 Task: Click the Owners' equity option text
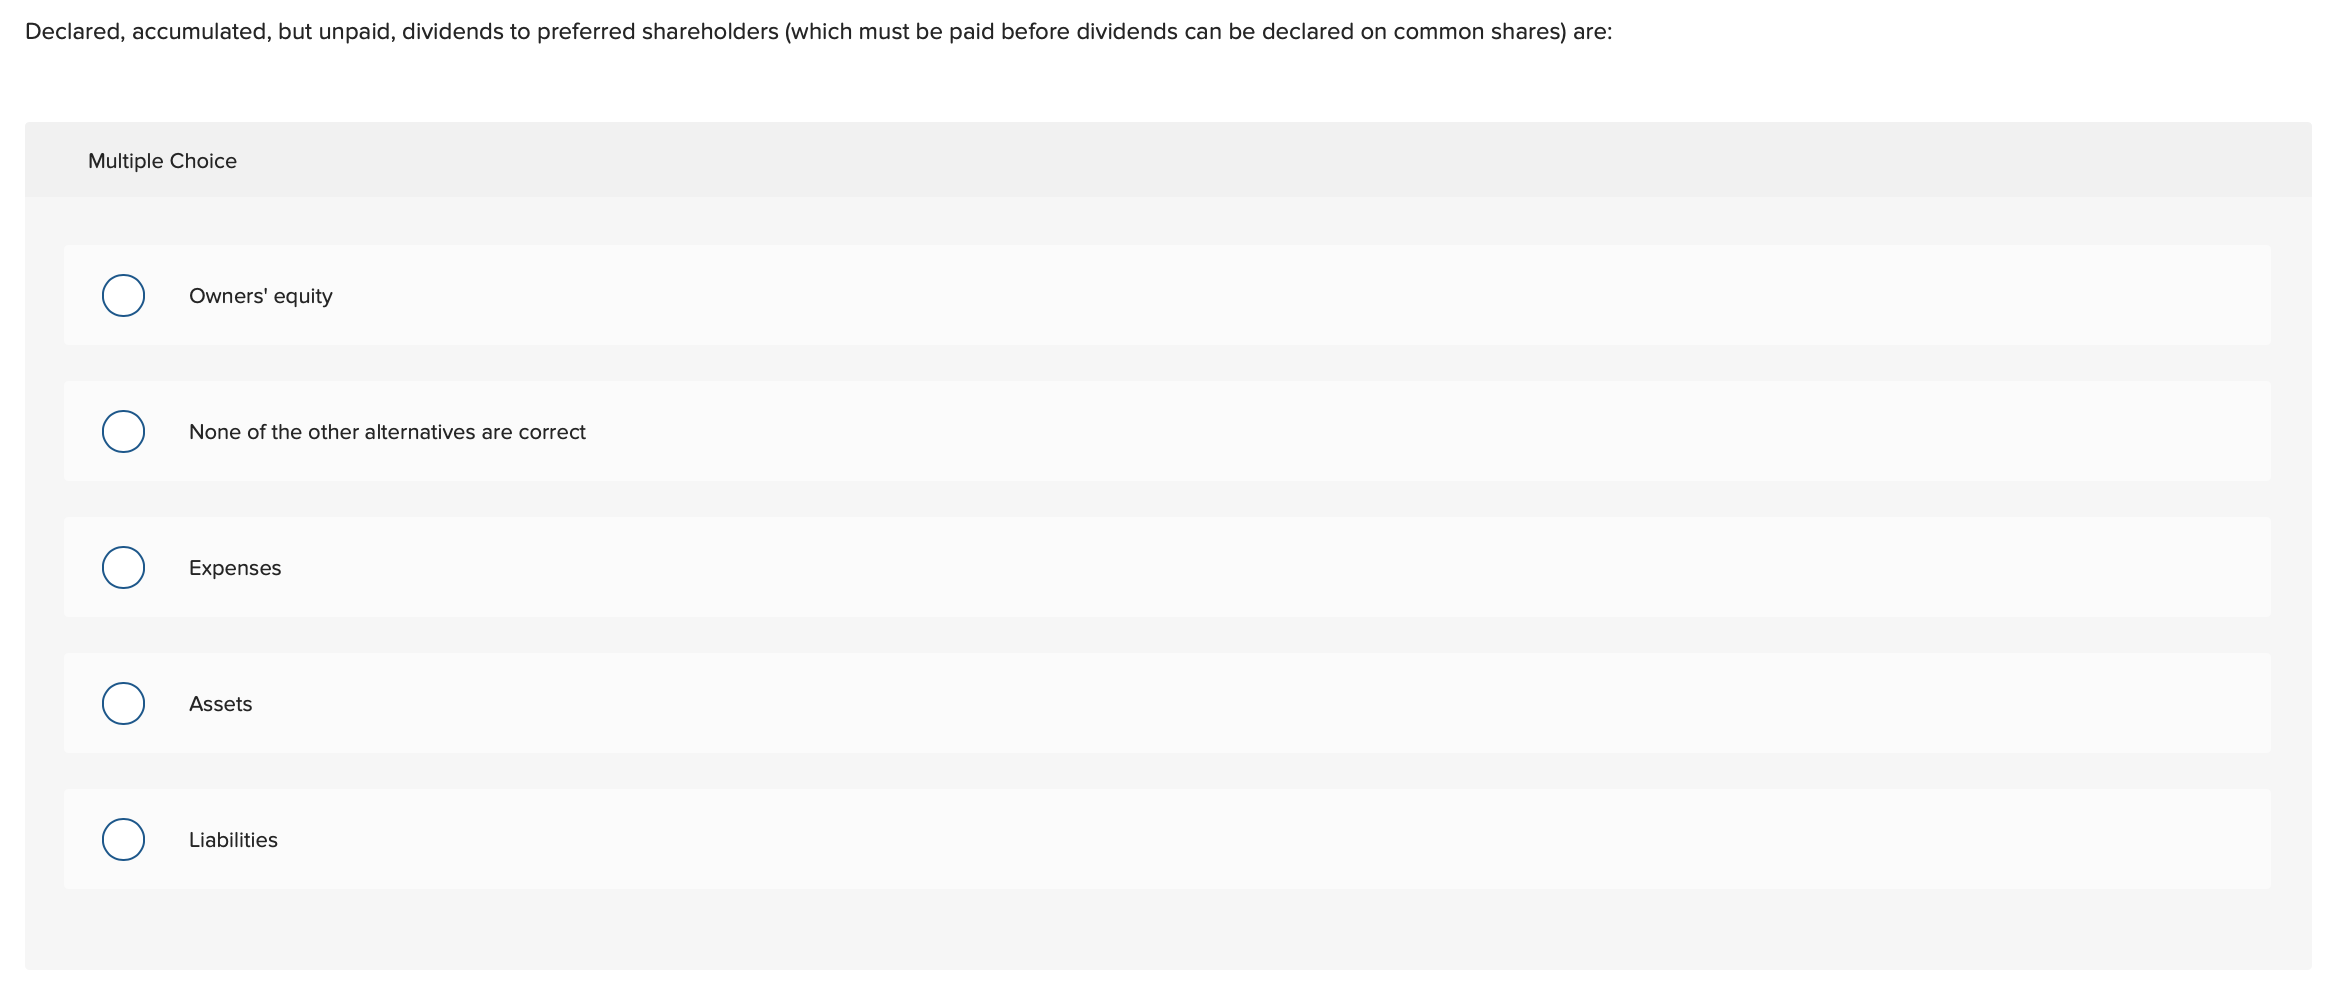[x=260, y=295]
